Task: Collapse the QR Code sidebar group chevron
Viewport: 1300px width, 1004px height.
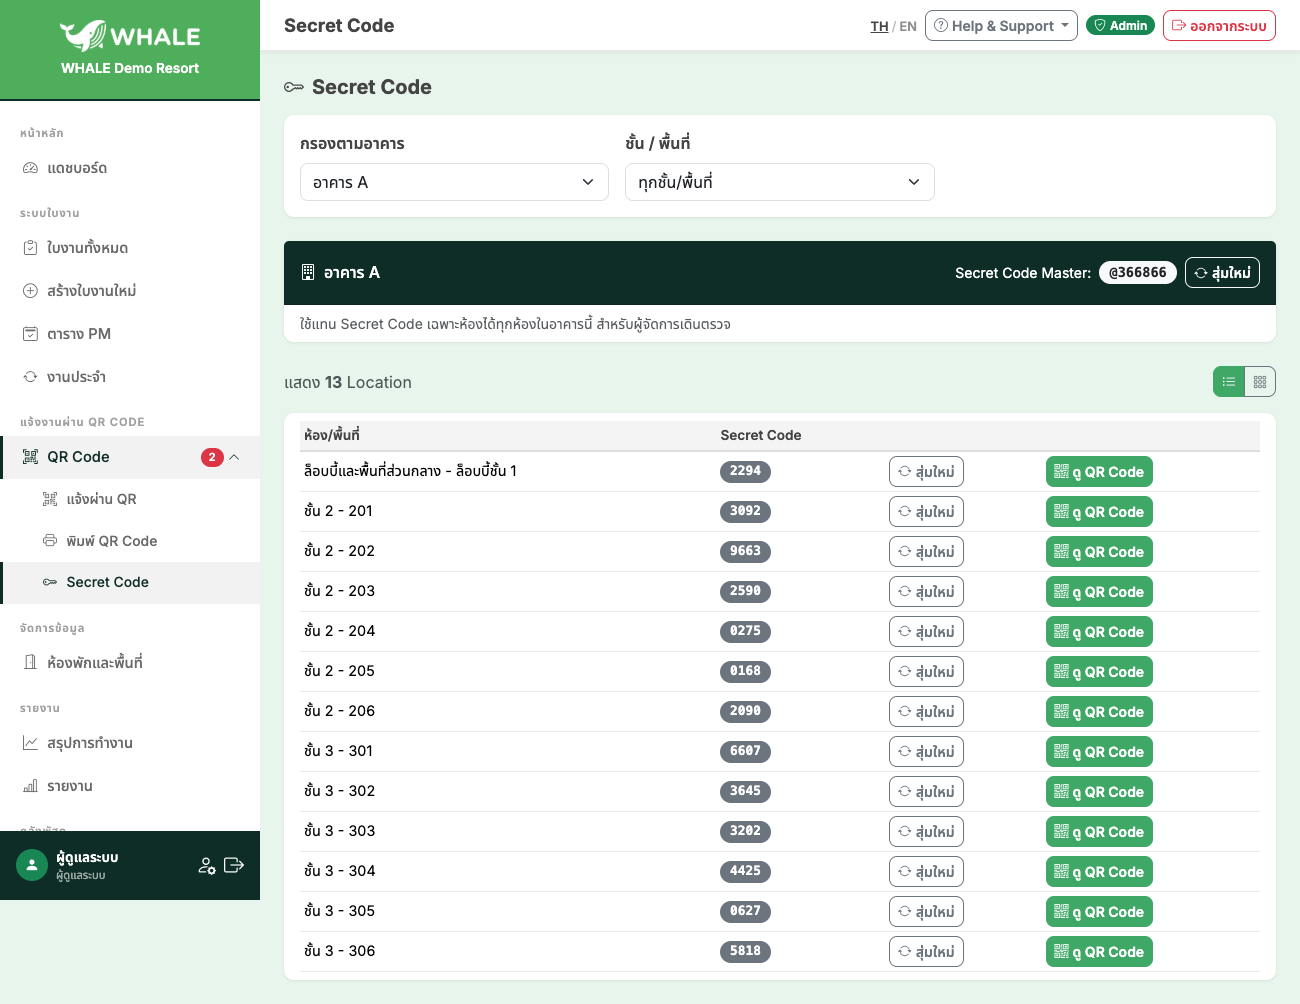Action: (x=234, y=457)
